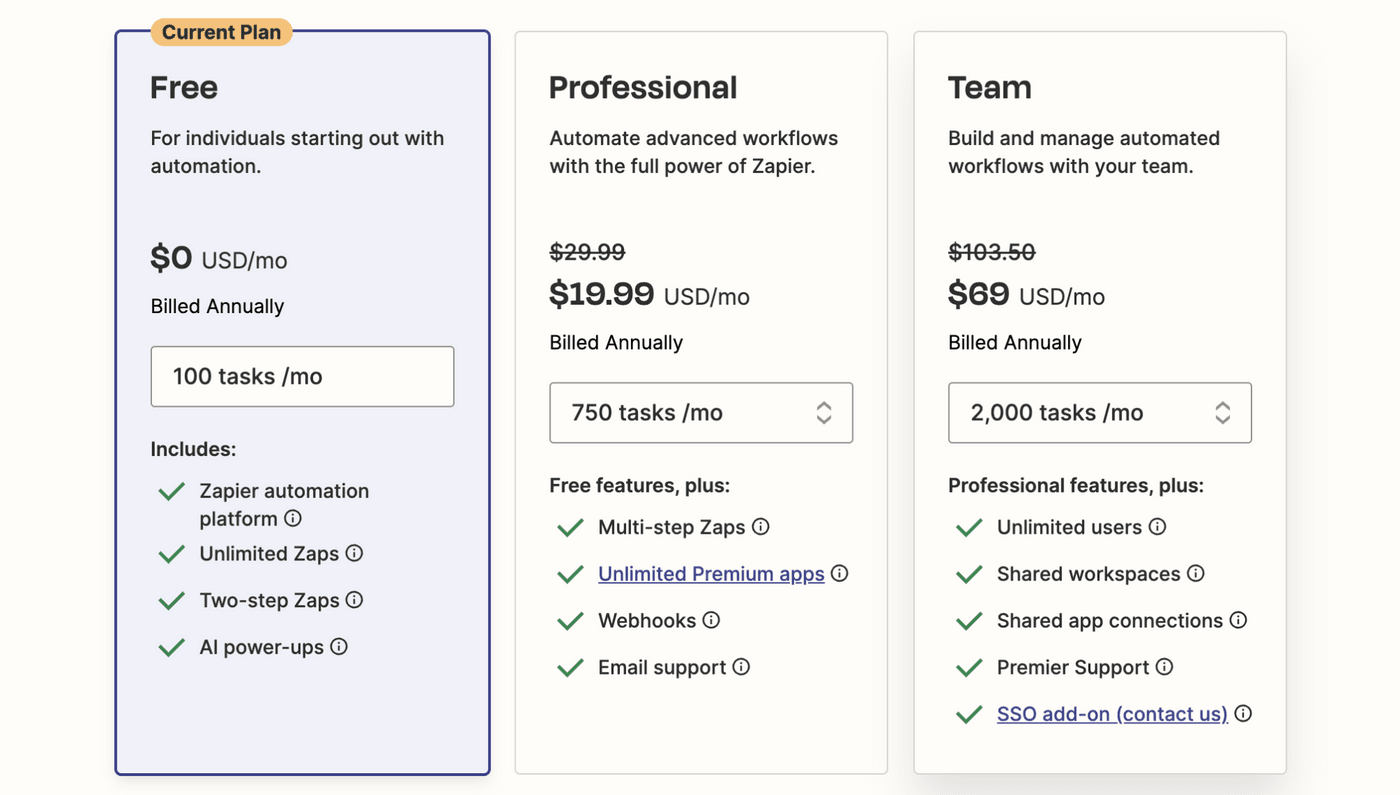
Task: Open the info tooltip for Zapier automation platform
Action: pos(293,519)
